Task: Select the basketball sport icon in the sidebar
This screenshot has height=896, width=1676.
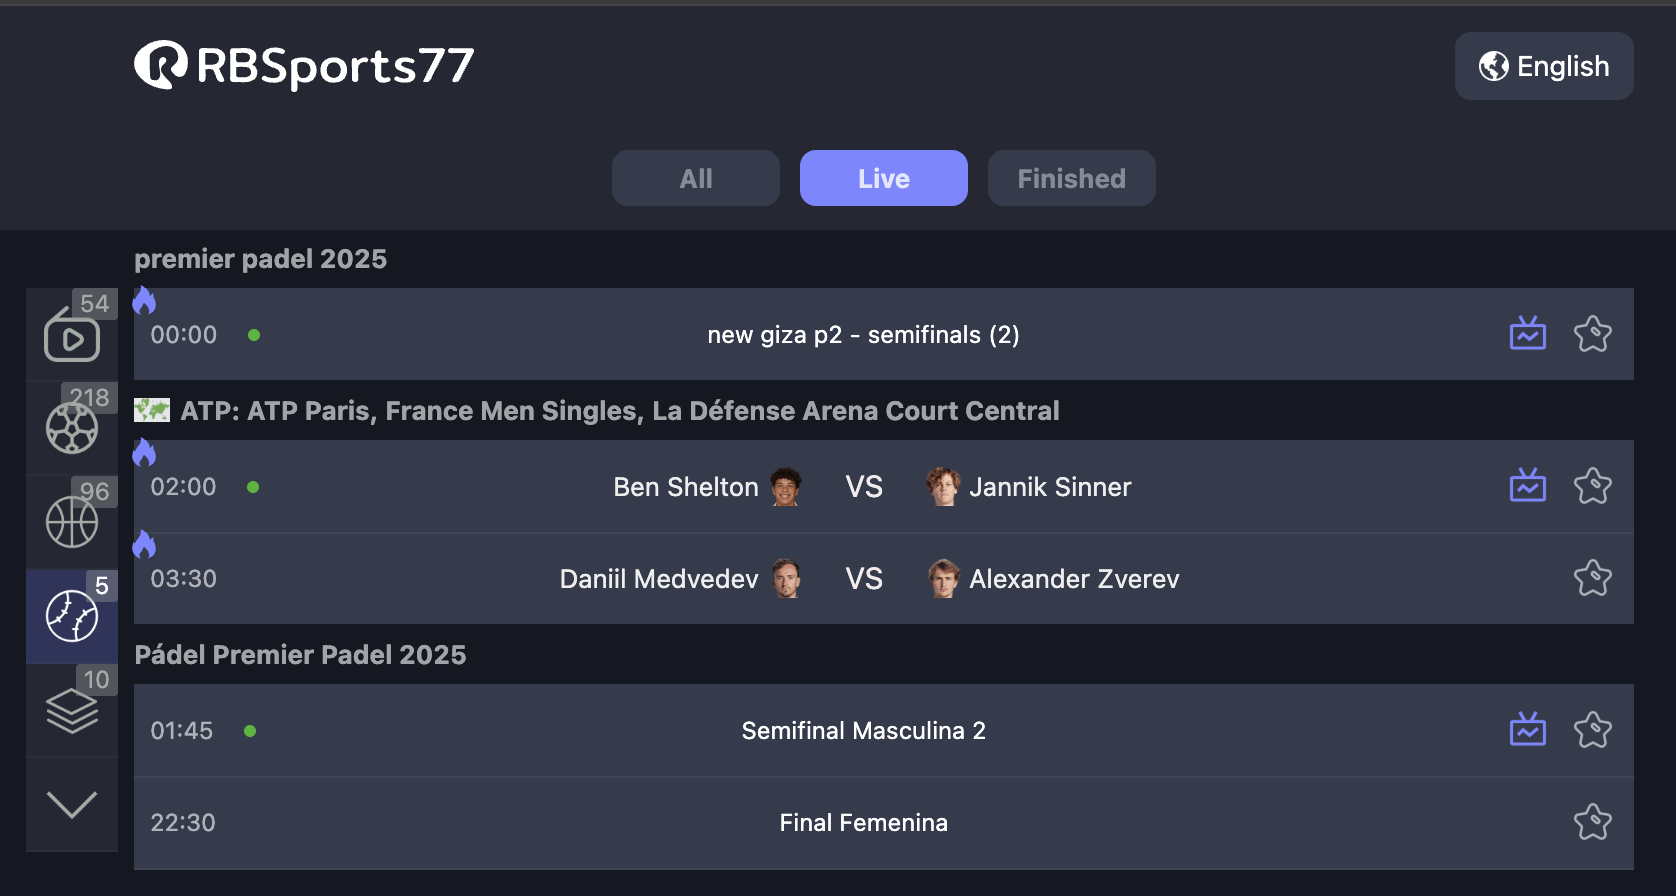Action: click(71, 521)
